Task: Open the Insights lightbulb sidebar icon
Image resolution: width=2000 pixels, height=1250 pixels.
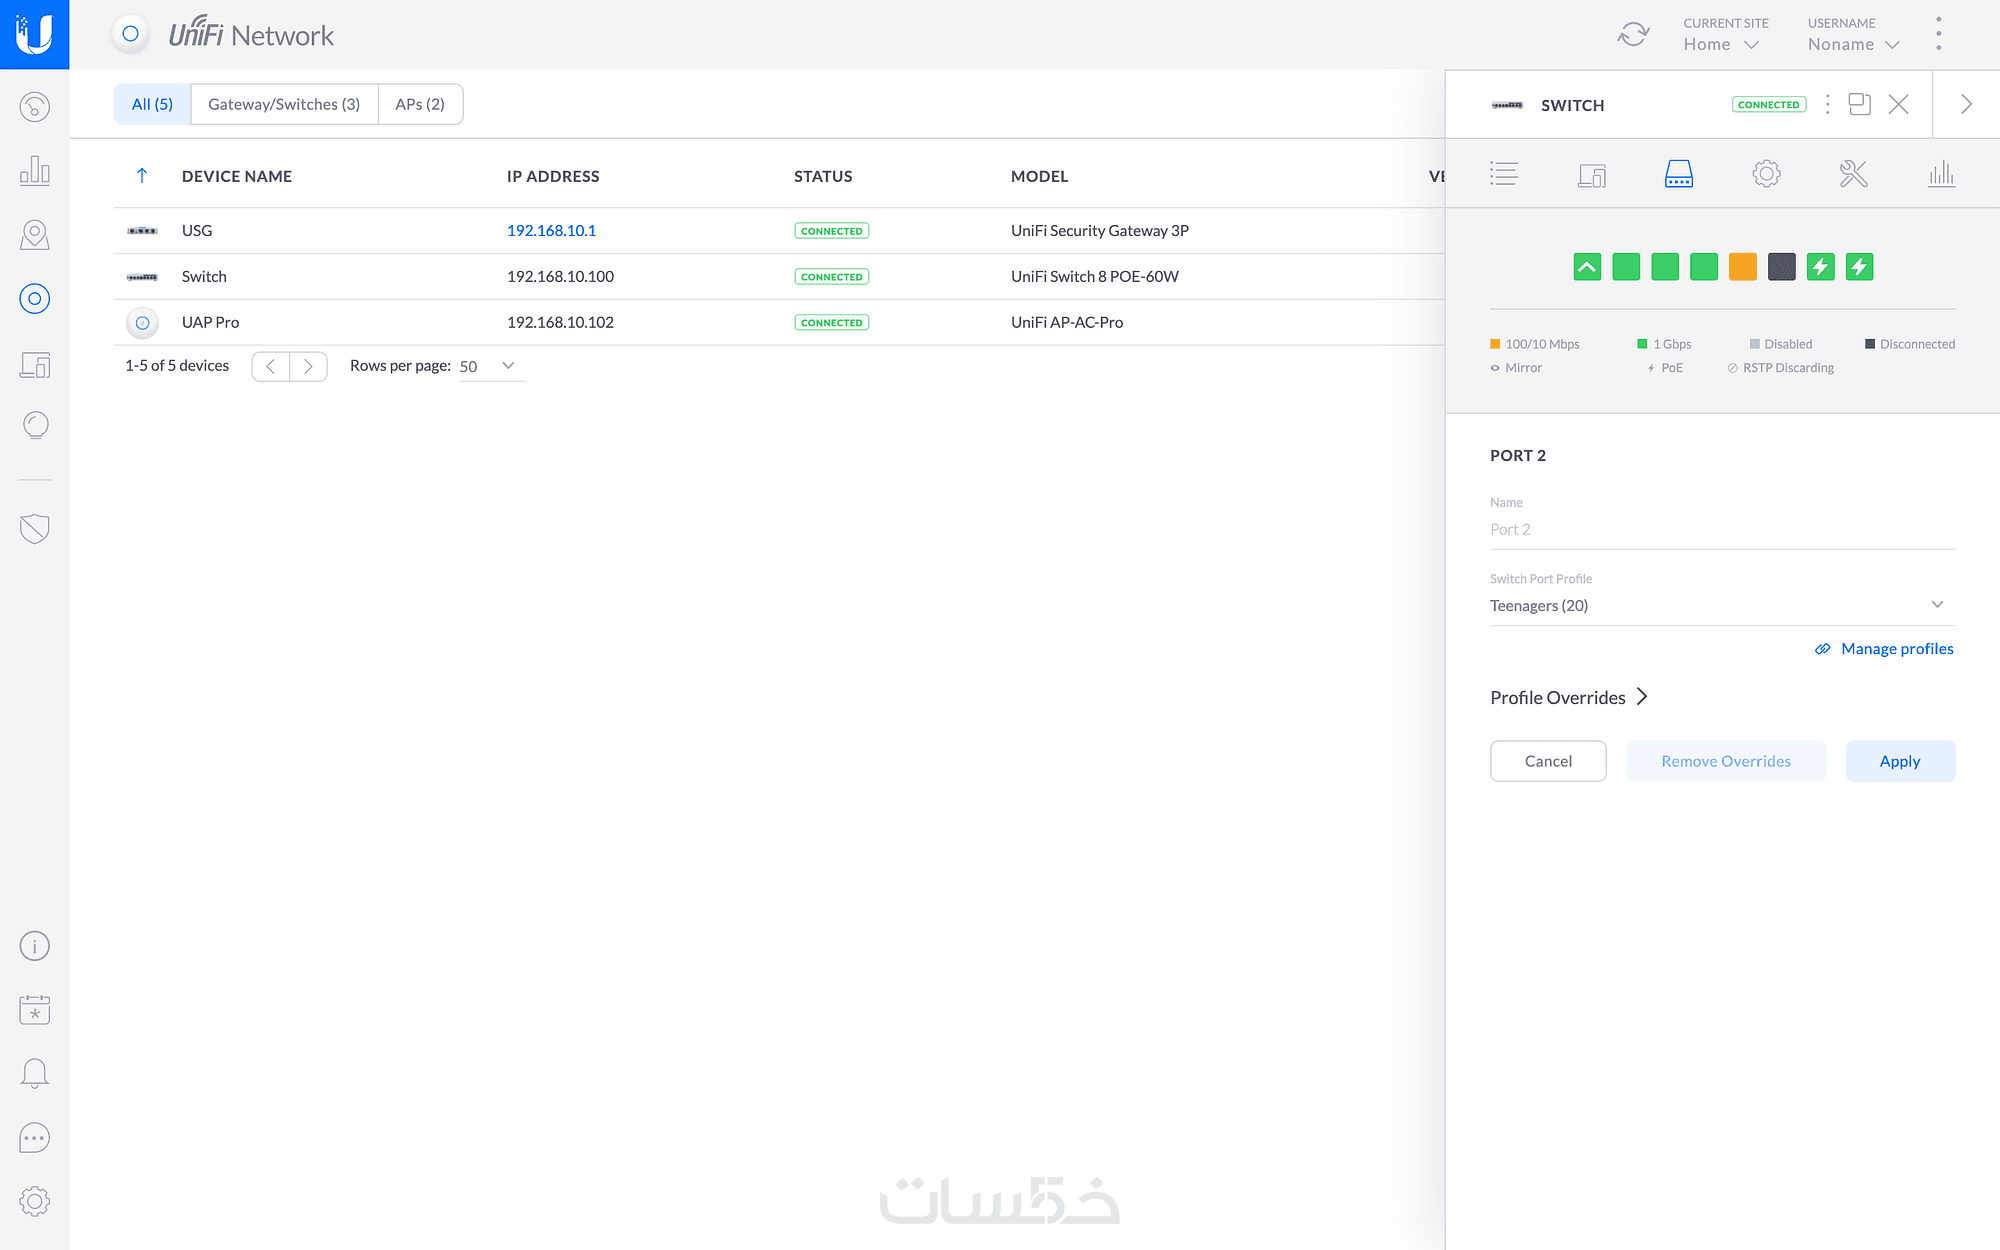Action: click(34, 425)
